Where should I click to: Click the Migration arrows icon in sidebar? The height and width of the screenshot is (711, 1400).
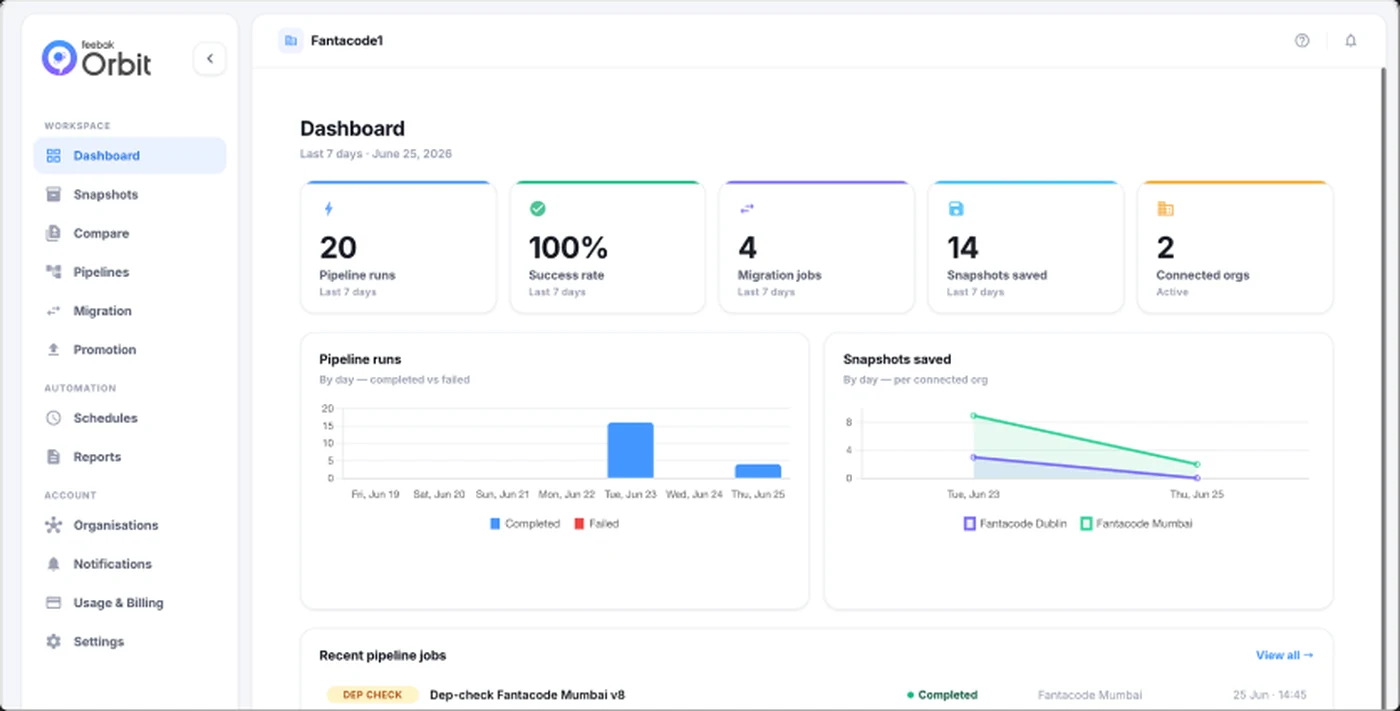(x=54, y=311)
